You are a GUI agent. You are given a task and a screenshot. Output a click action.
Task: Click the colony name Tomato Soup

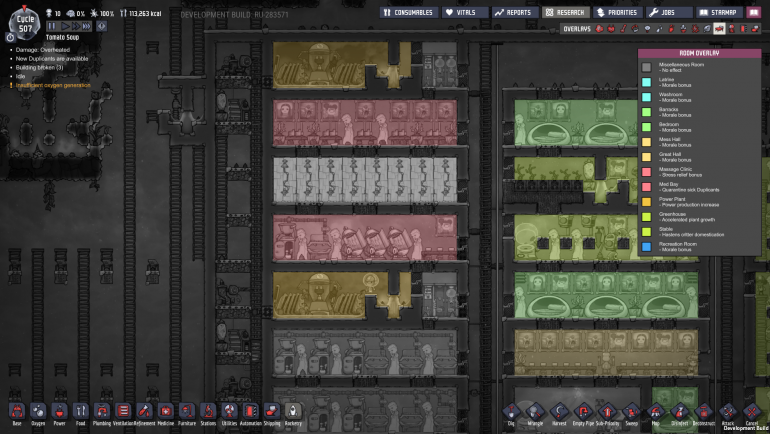tap(62, 37)
